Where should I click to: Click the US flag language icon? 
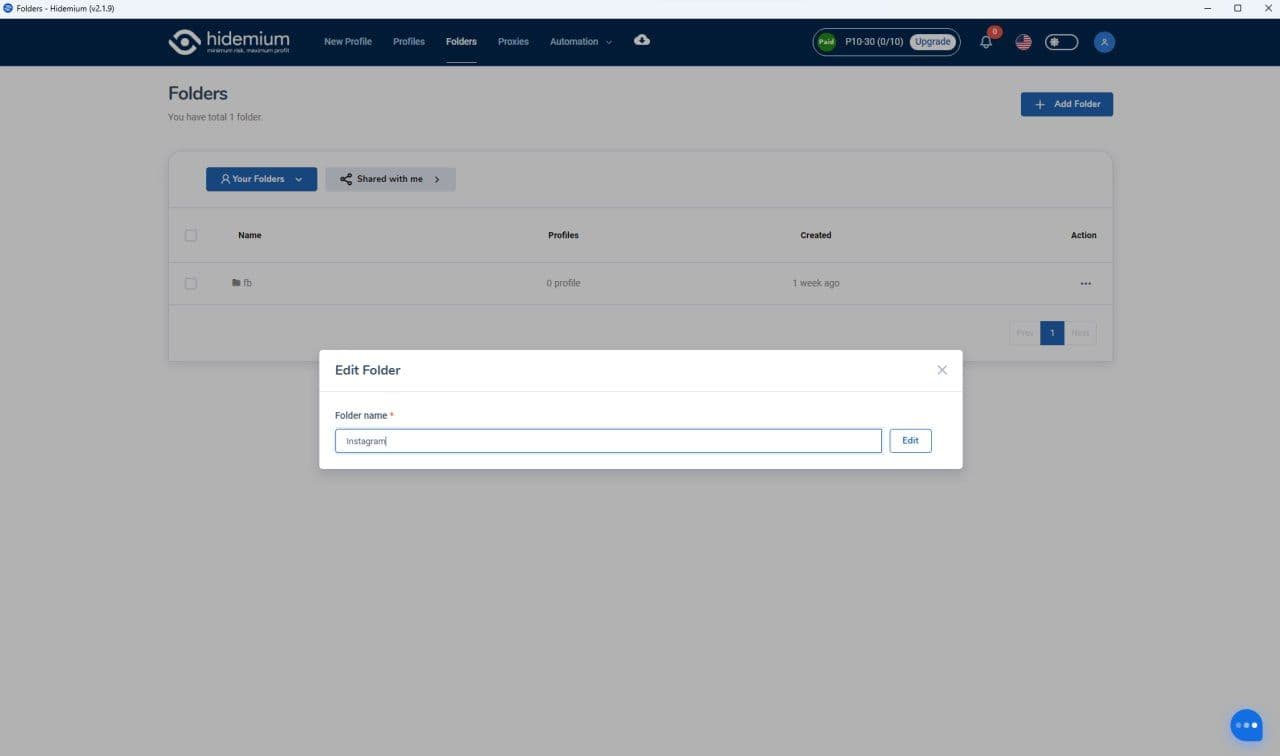pyautogui.click(x=1023, y=42)
